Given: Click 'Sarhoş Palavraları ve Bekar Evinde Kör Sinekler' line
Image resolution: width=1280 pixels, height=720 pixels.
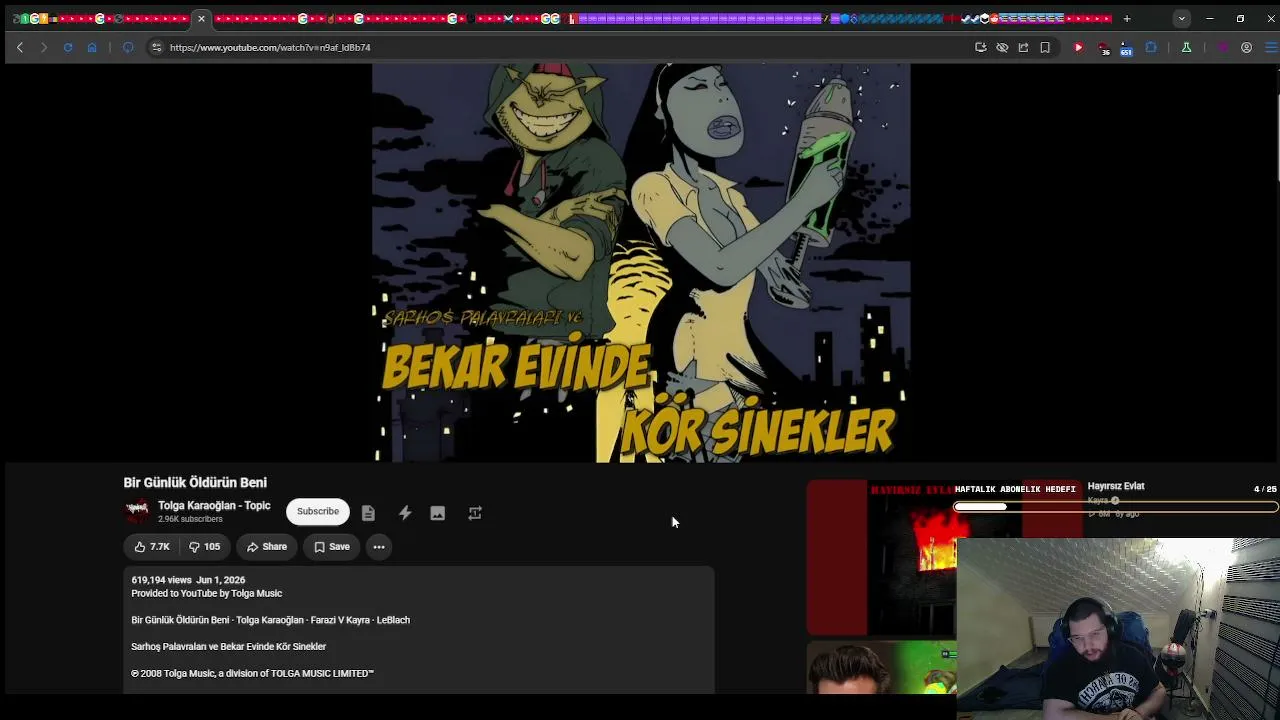Looking at the screenshot, I should point(229,647).
